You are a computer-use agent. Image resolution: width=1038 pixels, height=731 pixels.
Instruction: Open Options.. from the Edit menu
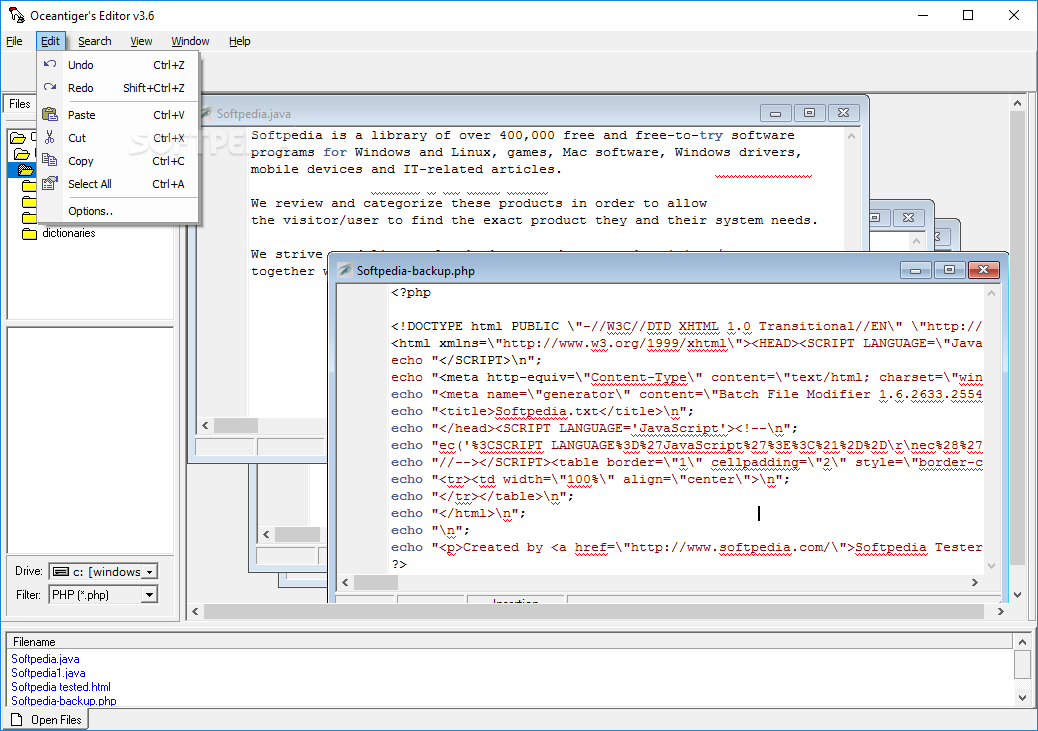pyautogui.click(x=118, y=211)
